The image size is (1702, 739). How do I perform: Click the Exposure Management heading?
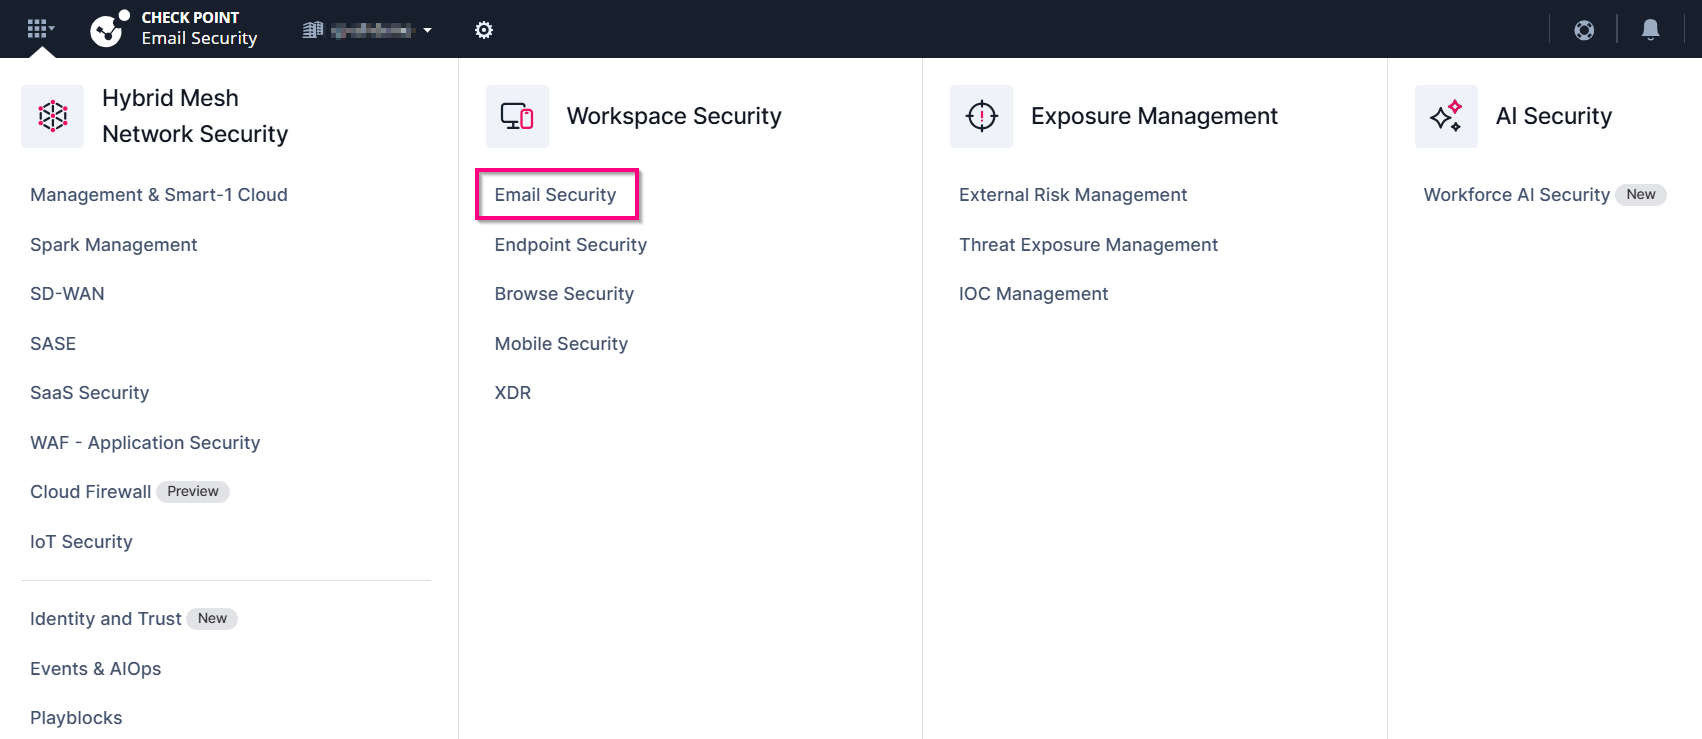click(1154, 116)
